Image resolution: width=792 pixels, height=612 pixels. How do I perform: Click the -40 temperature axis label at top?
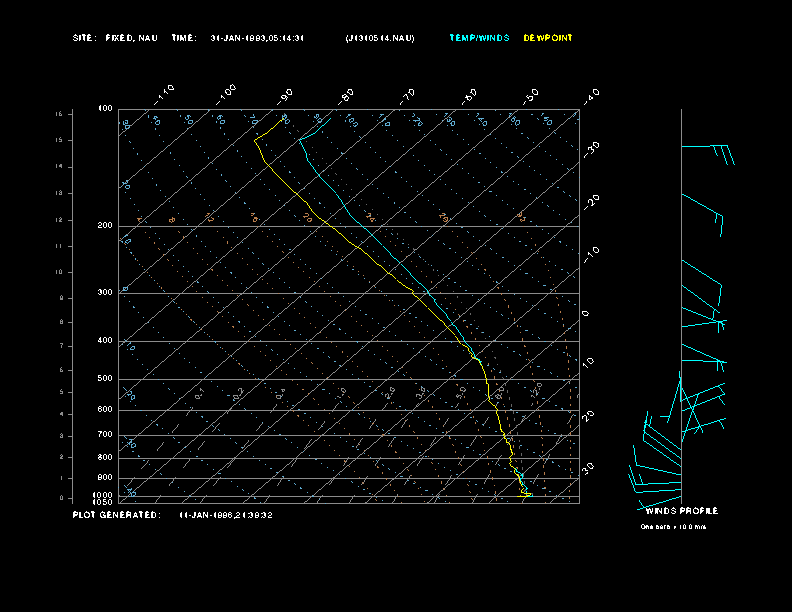pyautogui.click(x=591, y=95)
